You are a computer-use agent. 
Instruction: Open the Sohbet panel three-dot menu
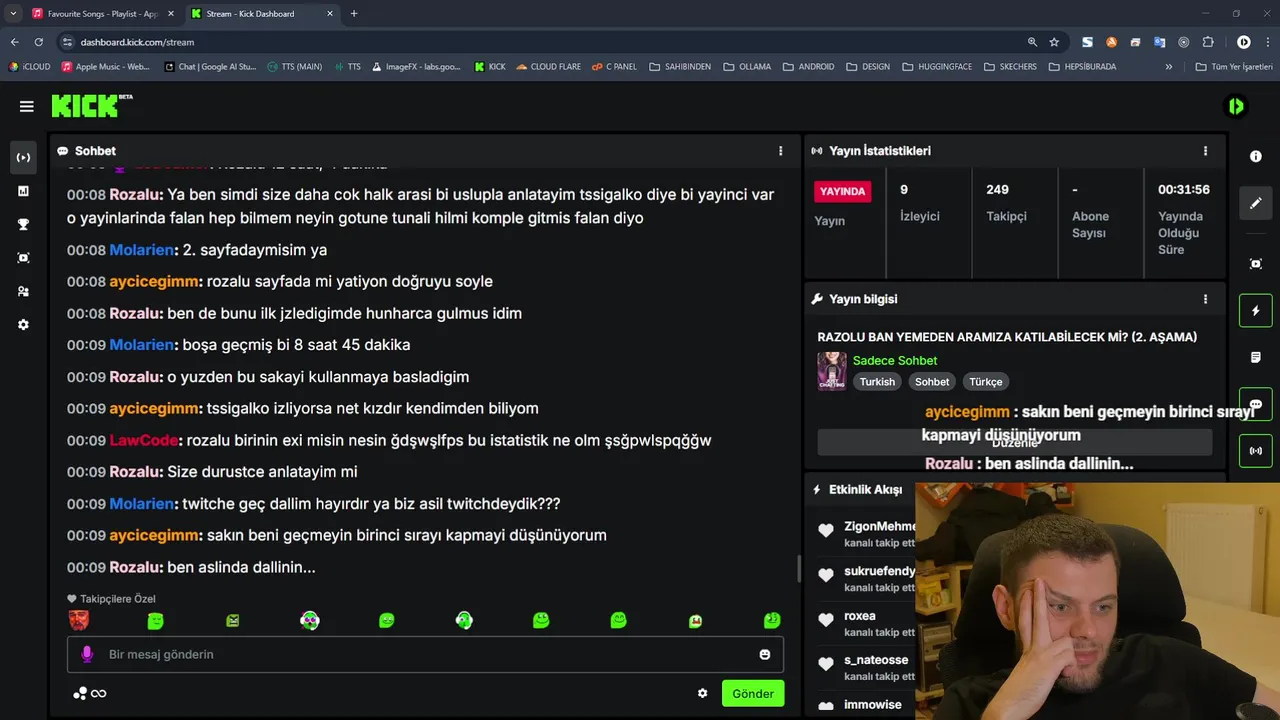coord(781,151)
